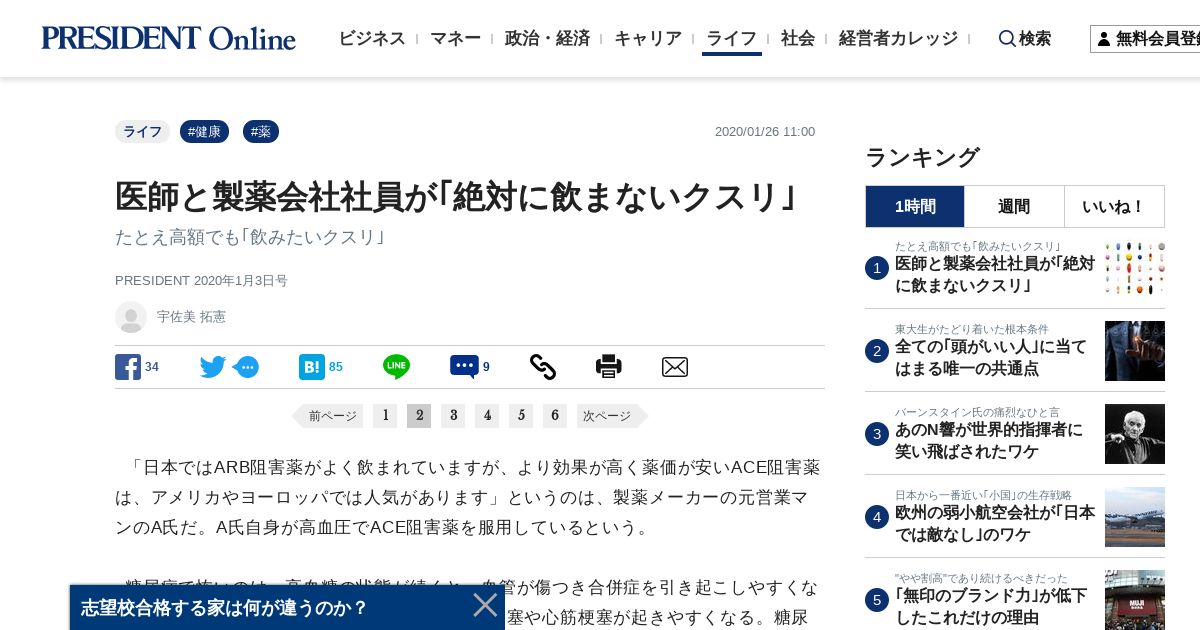
Task: Click publication date 2020/01/26 11:00
Action: click(765, 132)
